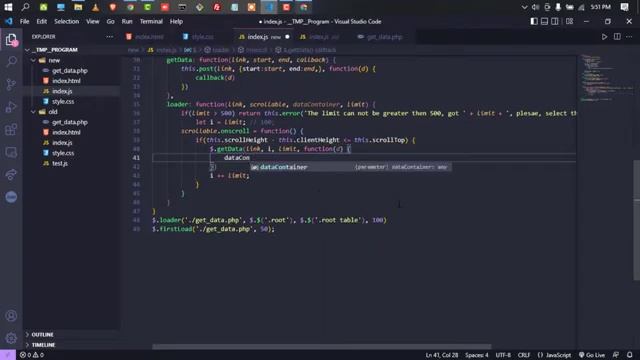Click the feedback icon in status bar

616,355
